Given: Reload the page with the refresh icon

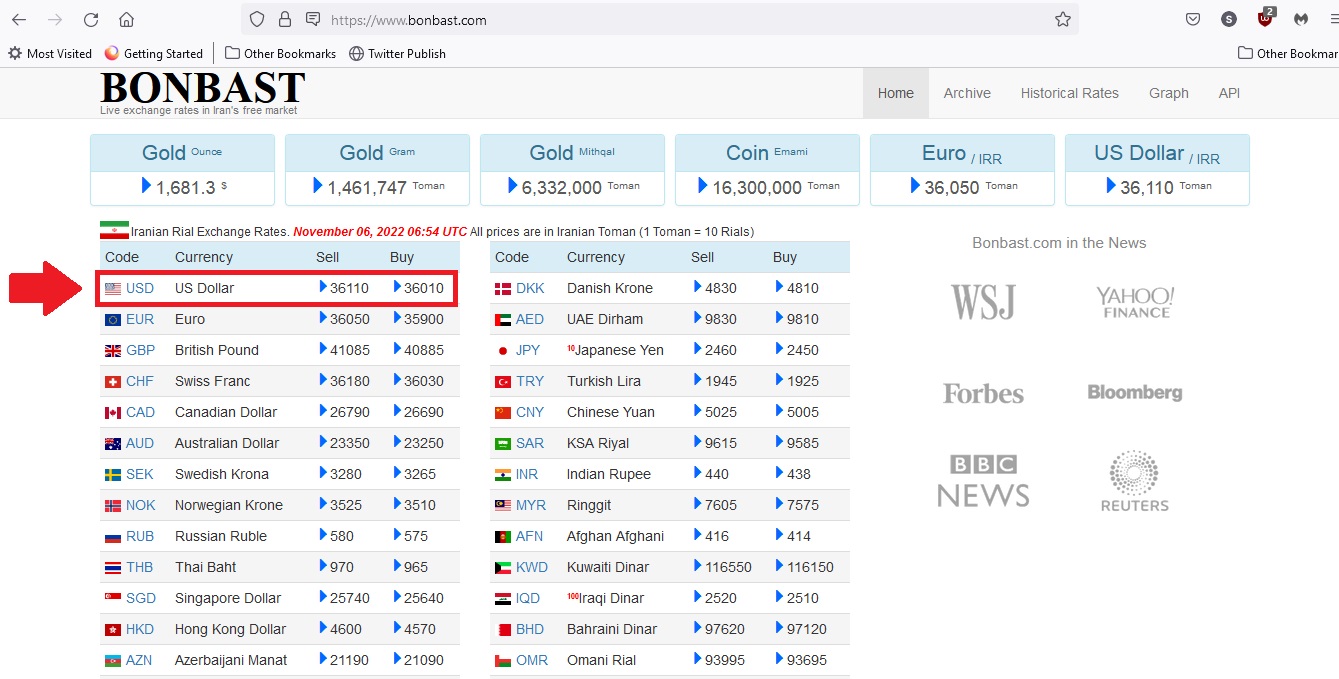Looking at the screenshot, I should coord(91,19).
